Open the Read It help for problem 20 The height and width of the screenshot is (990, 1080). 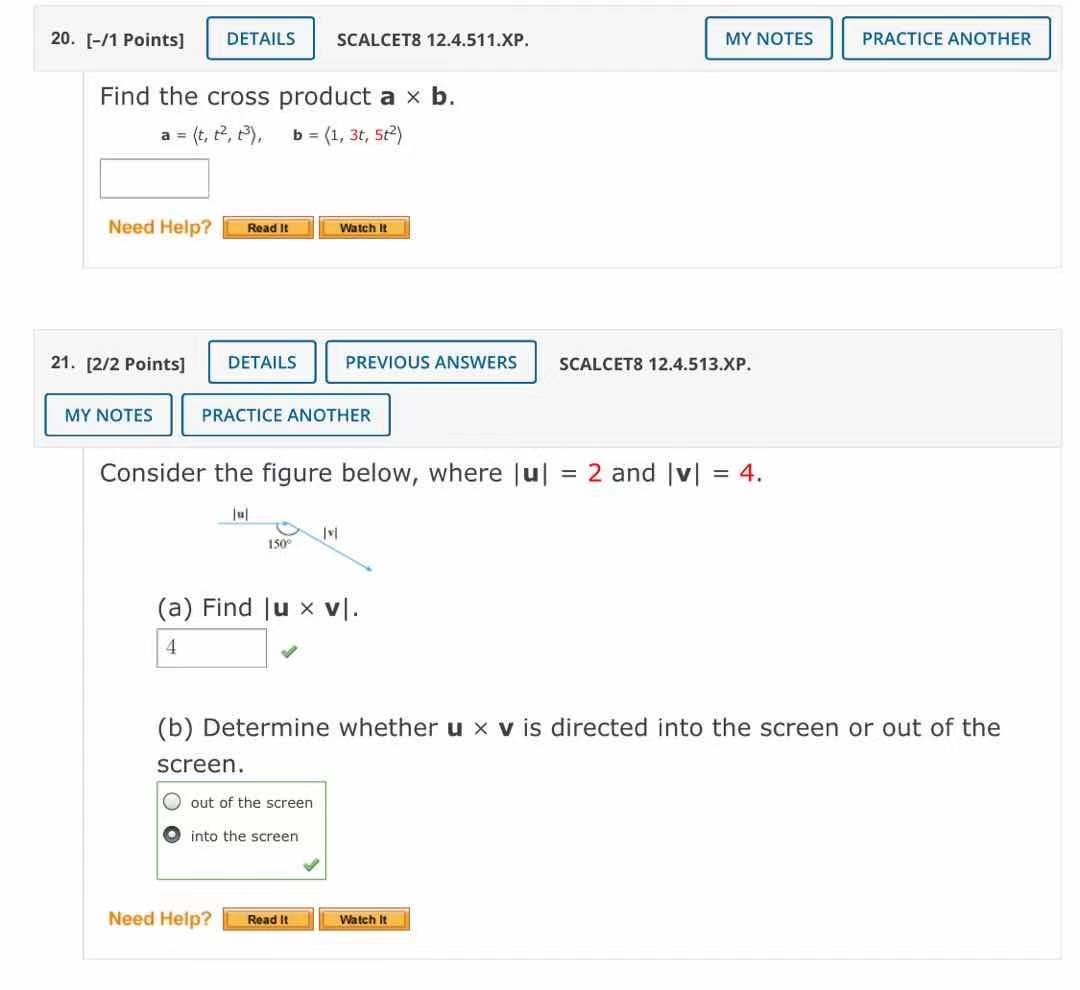(266, 227)
